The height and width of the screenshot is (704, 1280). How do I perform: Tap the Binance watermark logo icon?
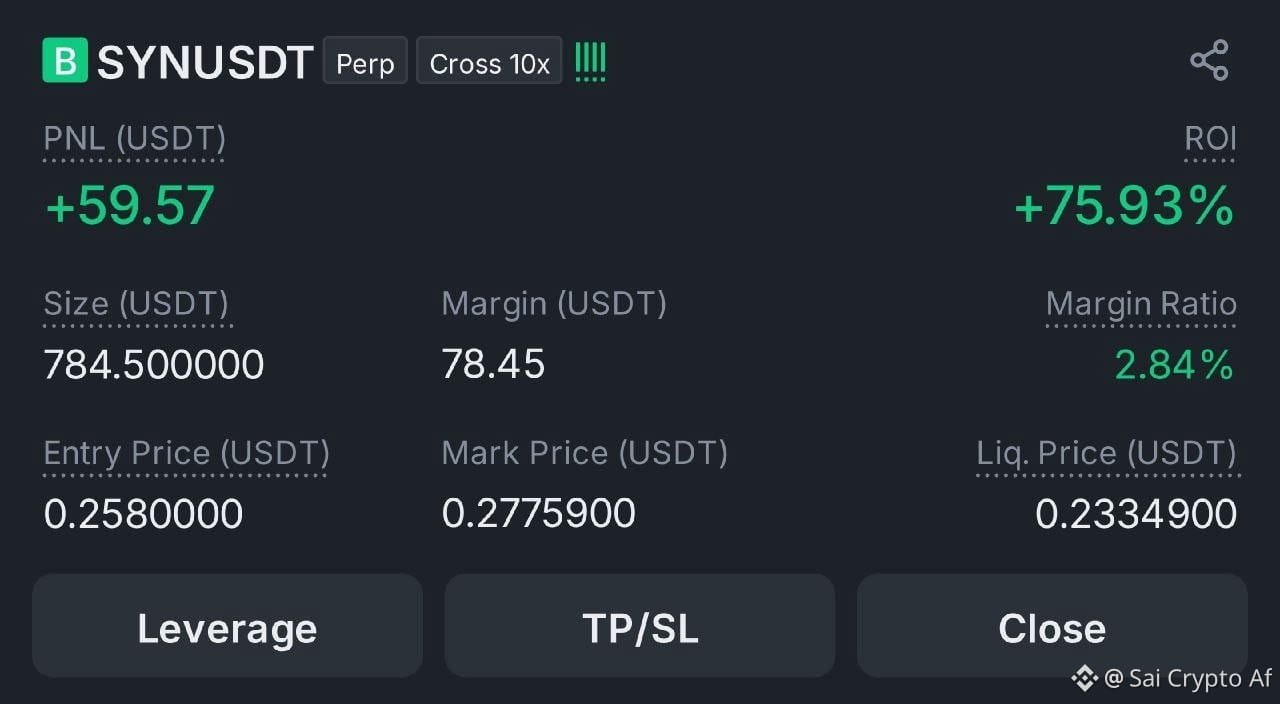click(x=1084, y=678)
